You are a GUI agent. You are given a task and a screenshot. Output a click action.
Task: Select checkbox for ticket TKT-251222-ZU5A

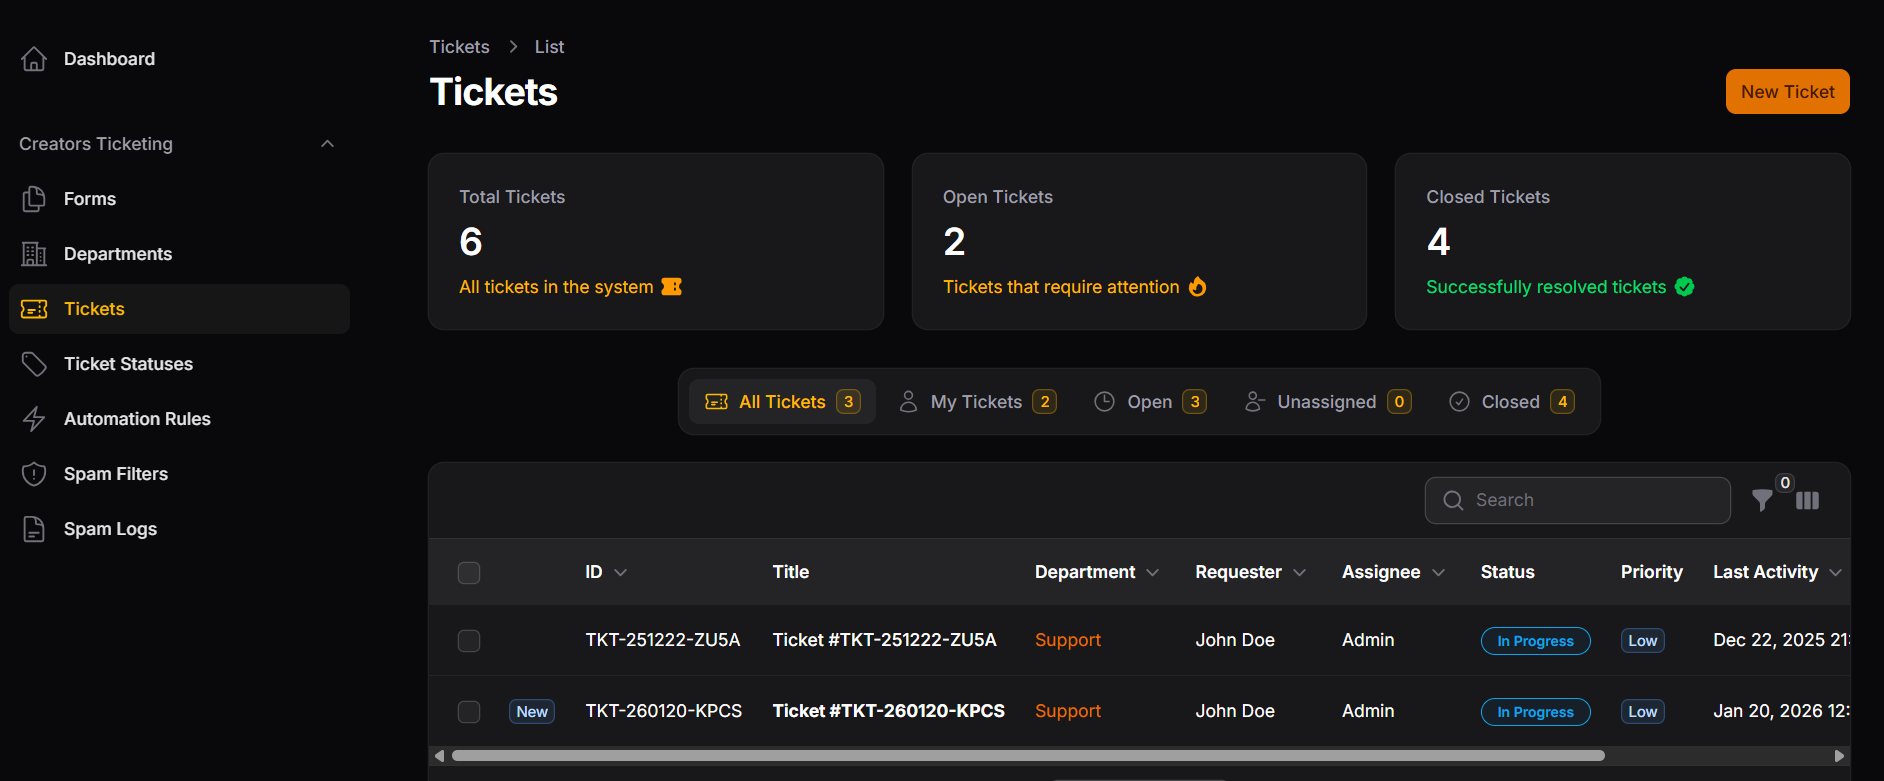click(469, 641)
